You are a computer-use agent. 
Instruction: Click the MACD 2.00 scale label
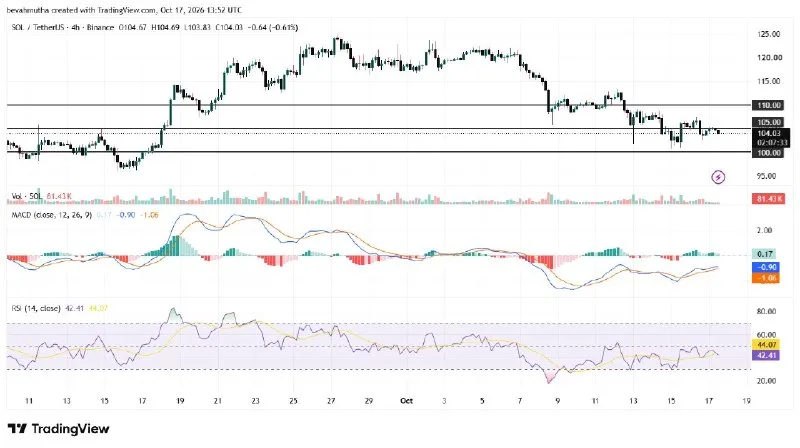click(x=764, y=230)
